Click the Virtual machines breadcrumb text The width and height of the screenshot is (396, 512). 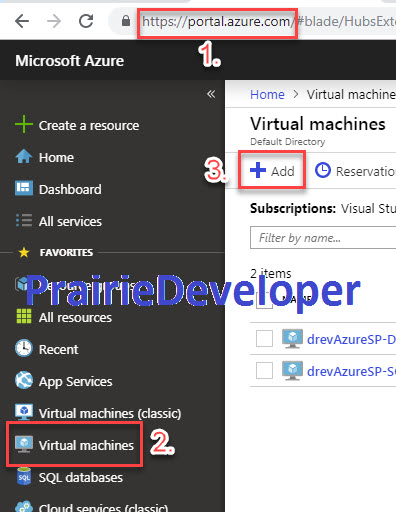[x=351, y=94]
